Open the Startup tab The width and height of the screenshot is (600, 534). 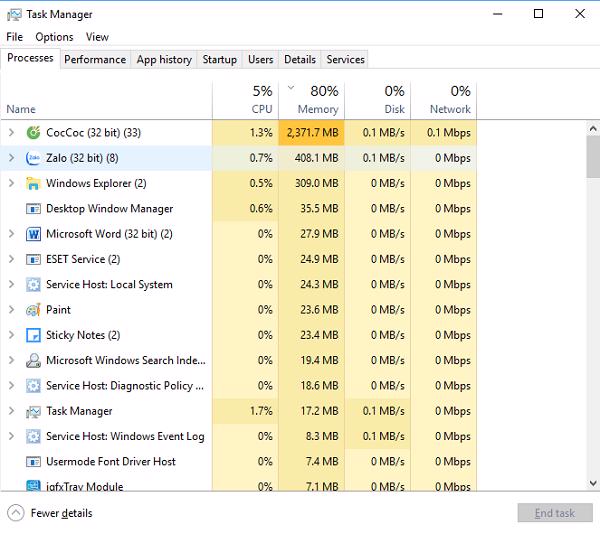219,59
